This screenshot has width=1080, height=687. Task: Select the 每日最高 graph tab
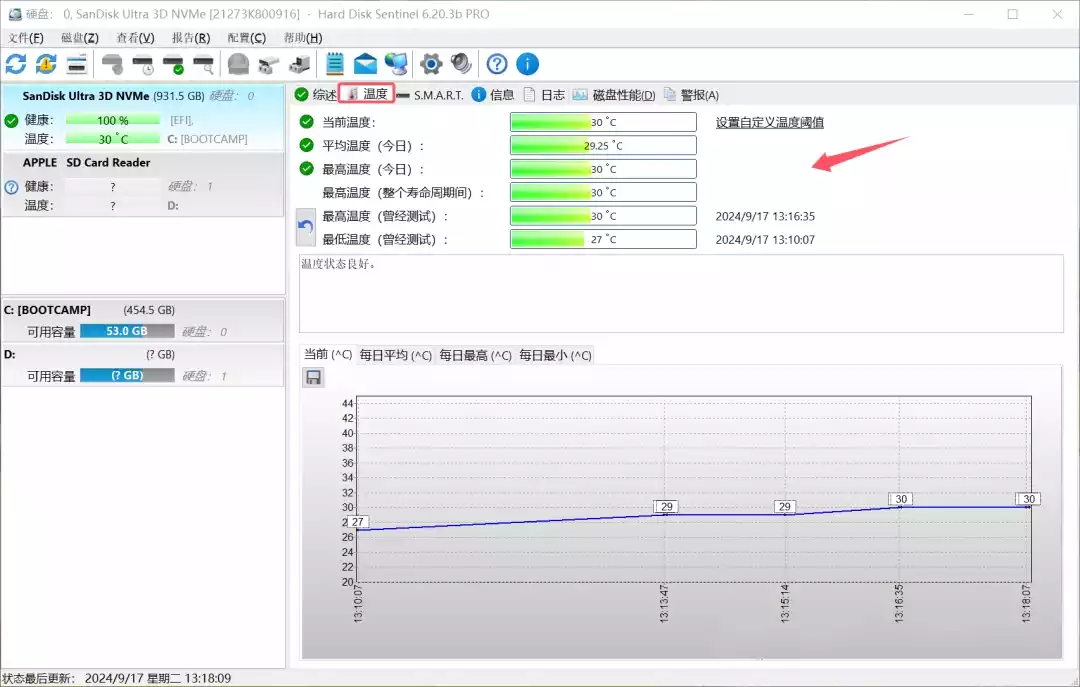(x=475, y=355)
